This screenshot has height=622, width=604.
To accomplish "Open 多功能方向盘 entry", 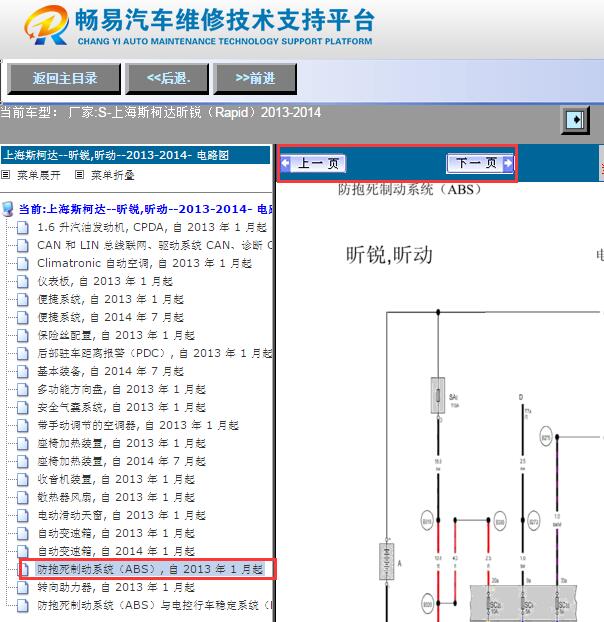I will (122, 389).
